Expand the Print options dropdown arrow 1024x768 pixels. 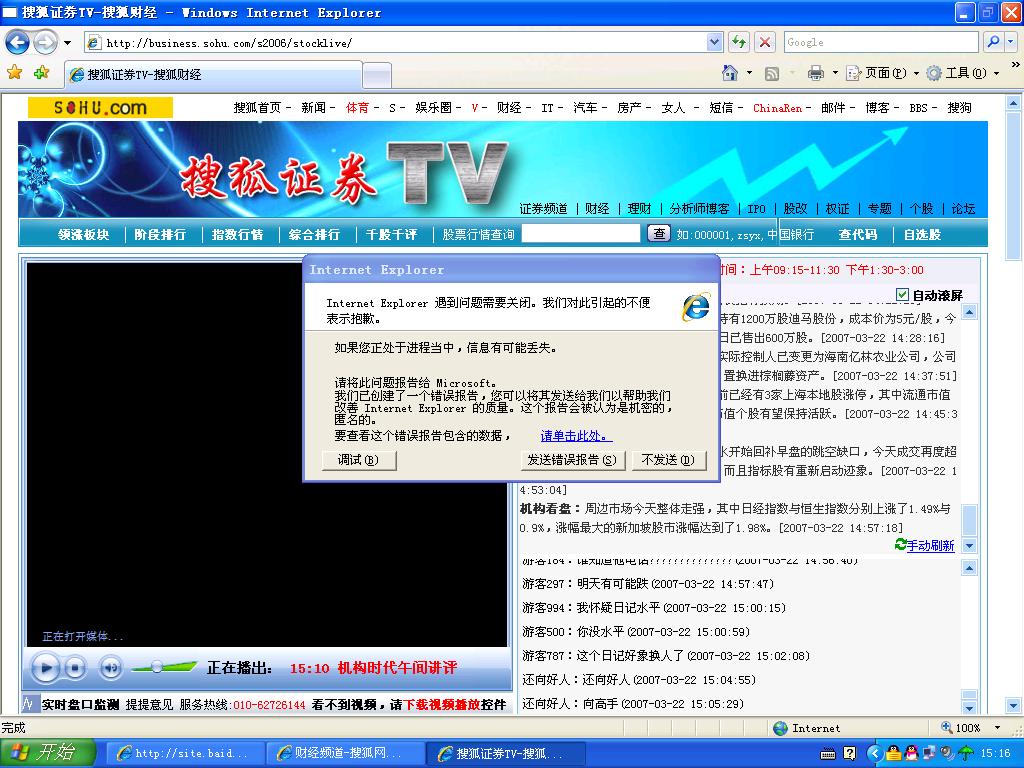pyautogui.click(x=835, y=72)
